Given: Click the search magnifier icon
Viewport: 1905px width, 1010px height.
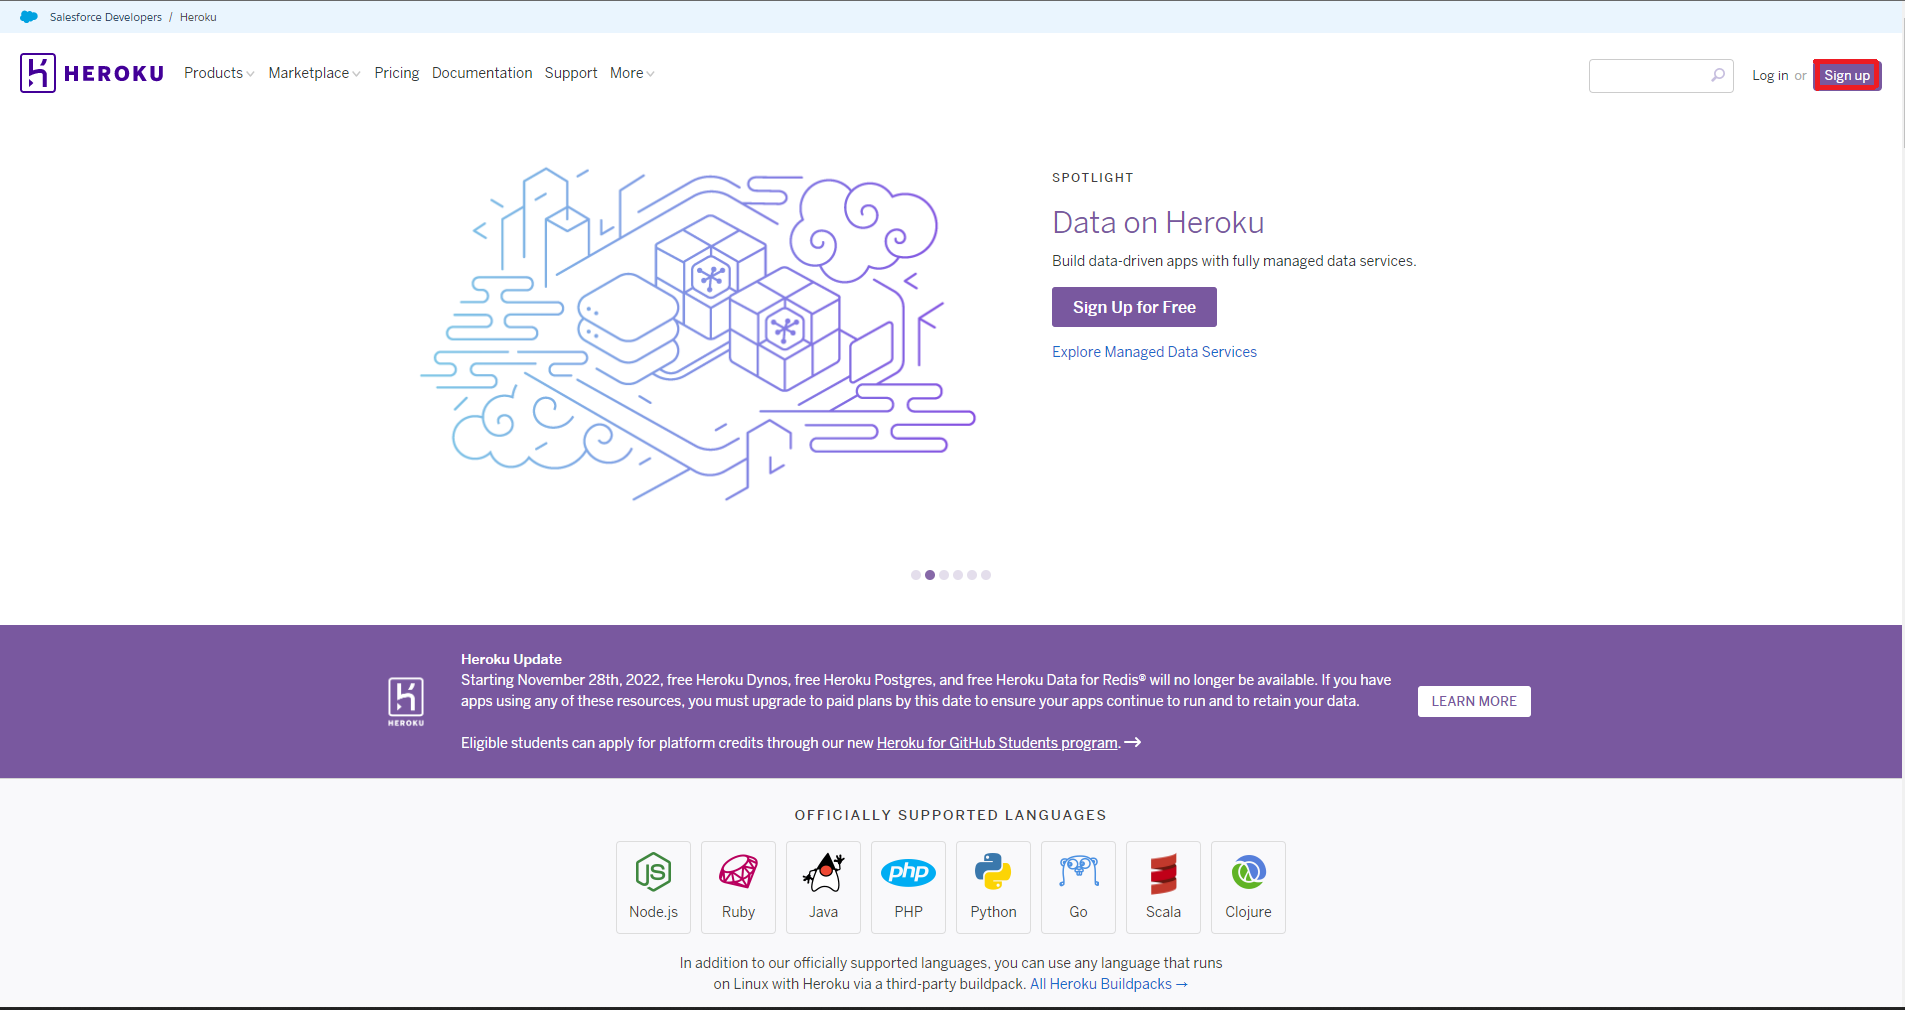Looking at the screenshot, I should click(x=1718, y=75).
